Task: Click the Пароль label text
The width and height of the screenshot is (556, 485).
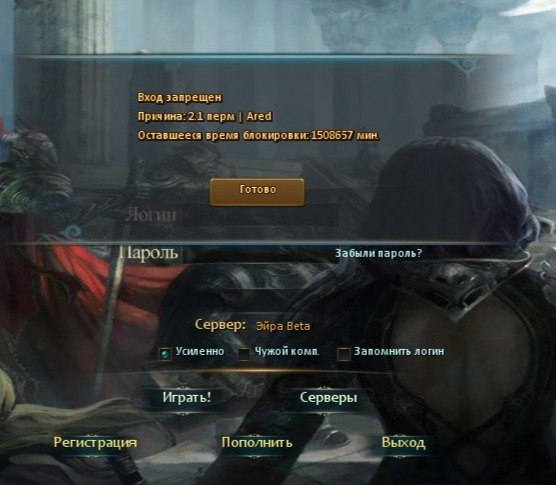Action: 149,253
